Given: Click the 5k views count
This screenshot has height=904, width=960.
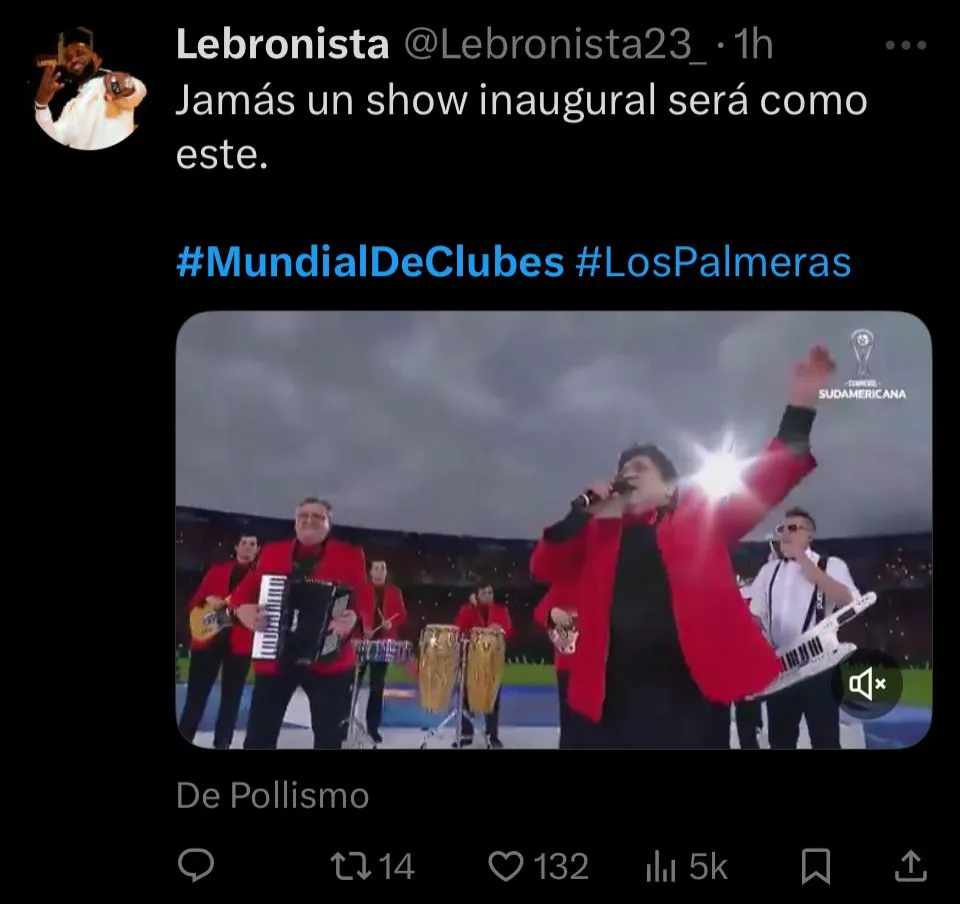Looking at the screenshot, I should tap(708, 867).
